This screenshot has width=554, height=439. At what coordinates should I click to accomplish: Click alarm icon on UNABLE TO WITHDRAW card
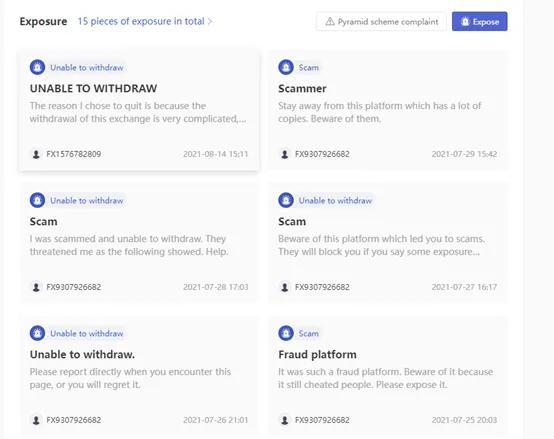(x=37, y=67)
